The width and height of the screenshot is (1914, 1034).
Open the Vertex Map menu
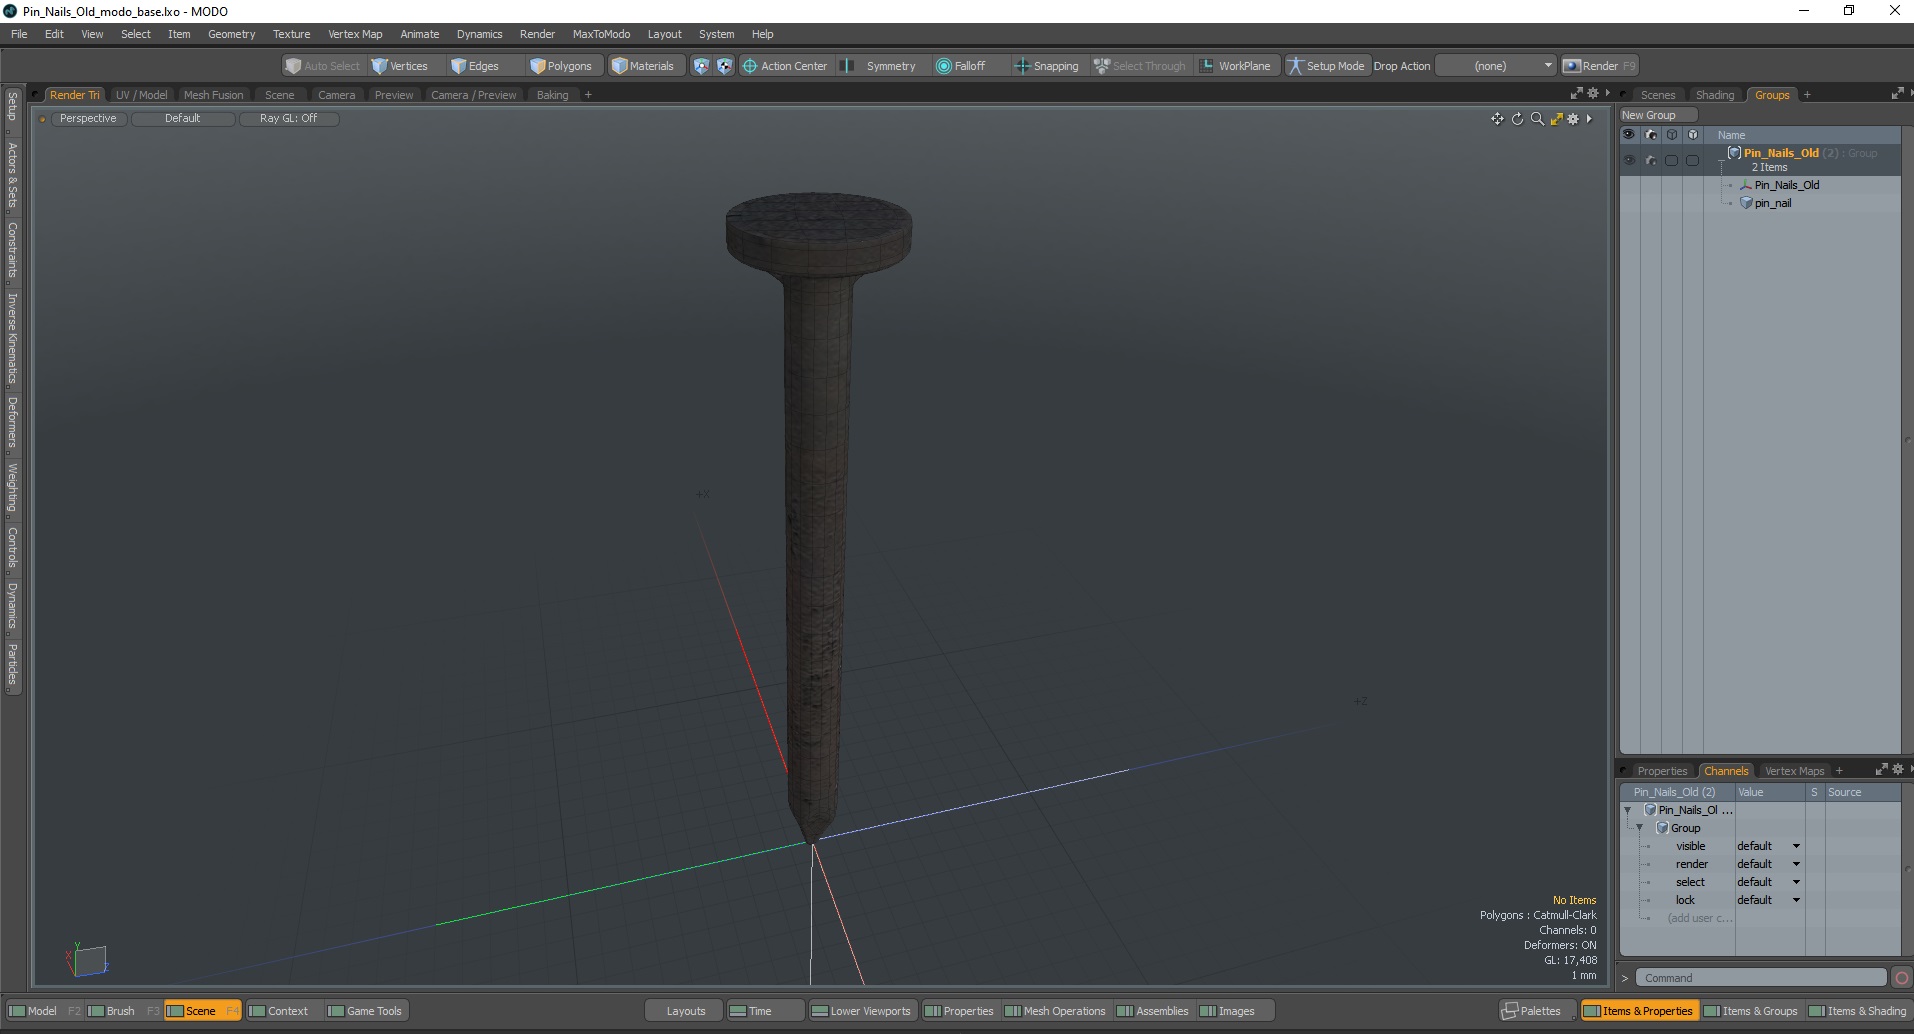coord(355,34)
